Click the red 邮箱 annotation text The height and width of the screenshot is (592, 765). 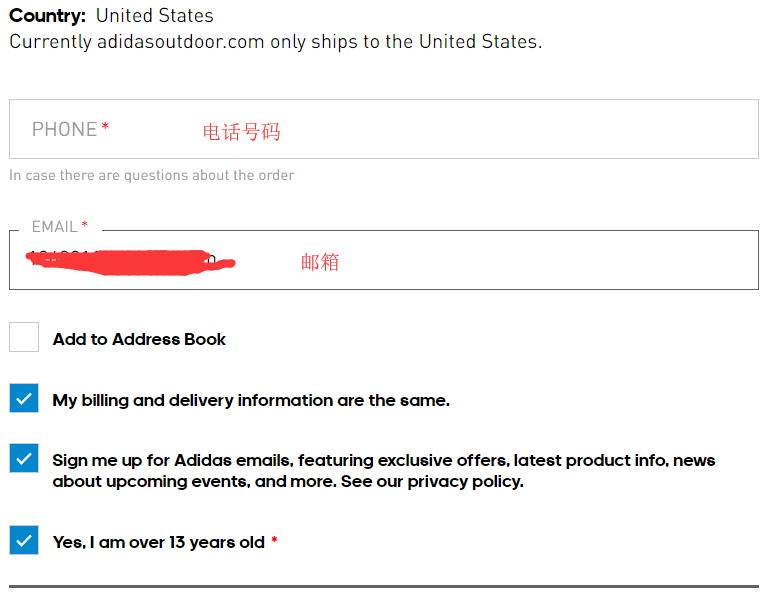(x=320, y=262)
